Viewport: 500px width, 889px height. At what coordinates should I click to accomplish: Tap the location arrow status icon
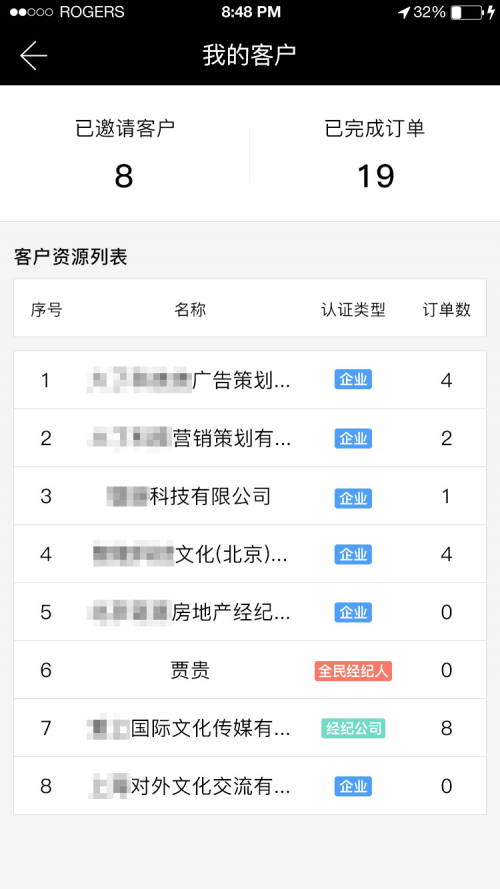404,12
